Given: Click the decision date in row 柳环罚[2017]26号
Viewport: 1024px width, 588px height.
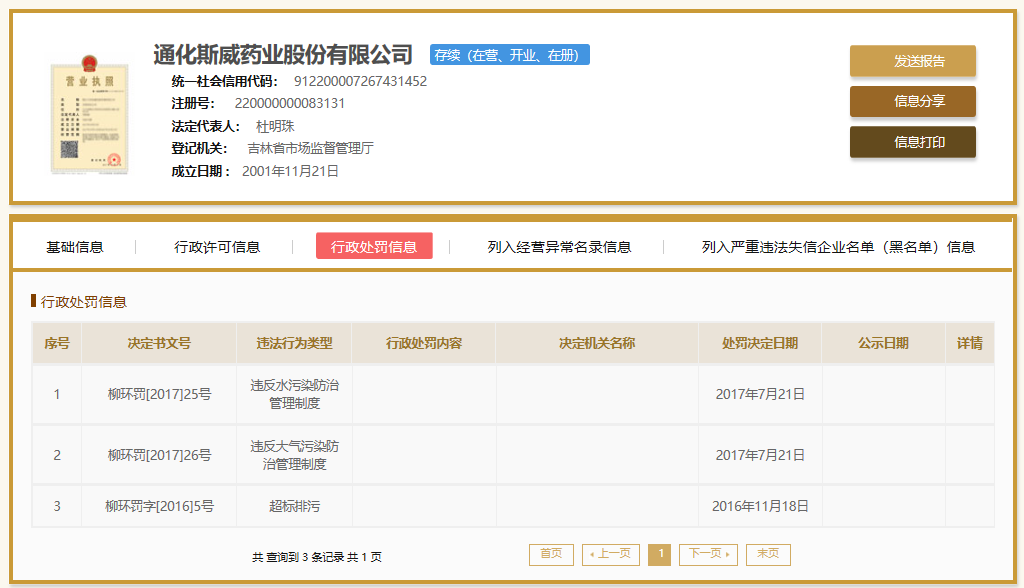Looking at the screenshot, I should 760,455.
